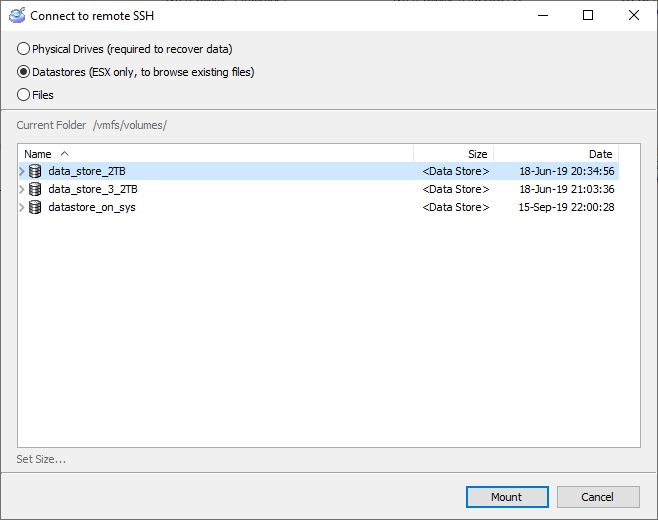Viewport: 658px width, 520px height.
Task: Expand the data_store_2TB tree node
Action: click(22, 171)
